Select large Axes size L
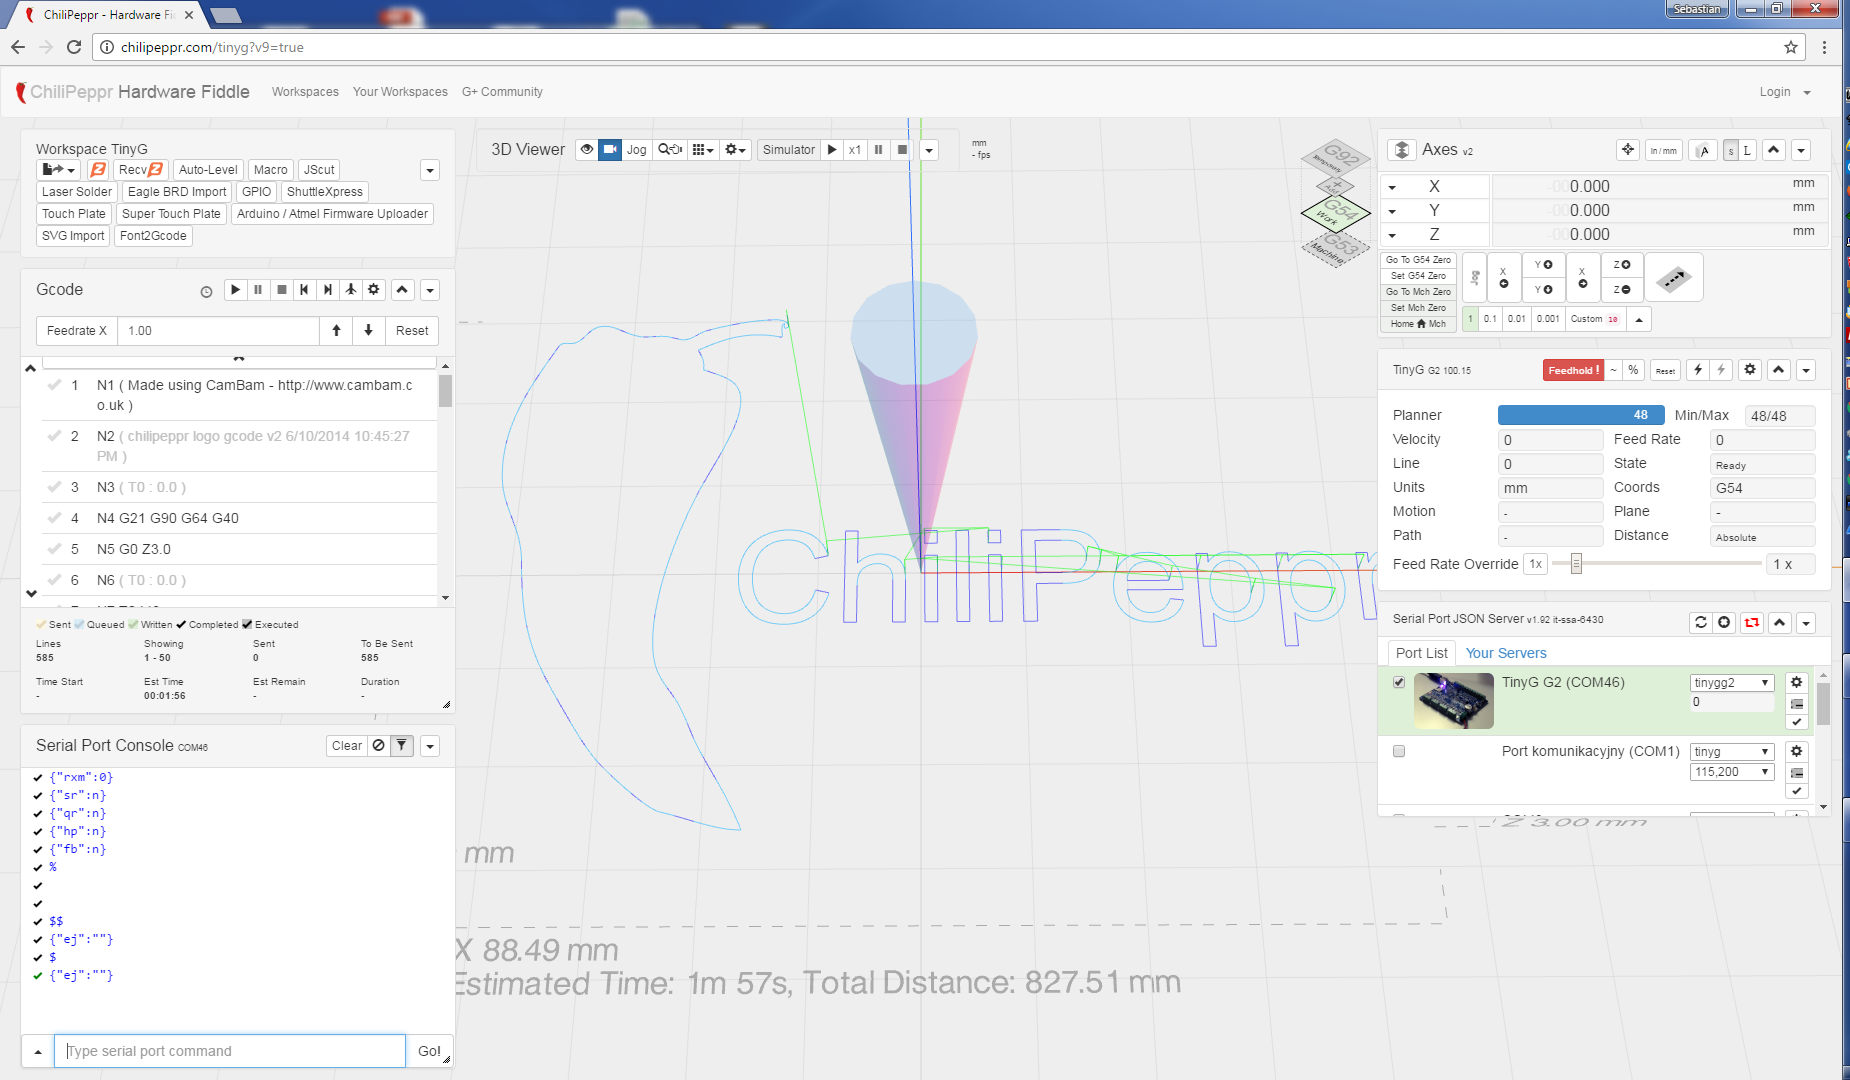The height and width of the screenshot is (1080, 1850). (x=1747, y=151)
